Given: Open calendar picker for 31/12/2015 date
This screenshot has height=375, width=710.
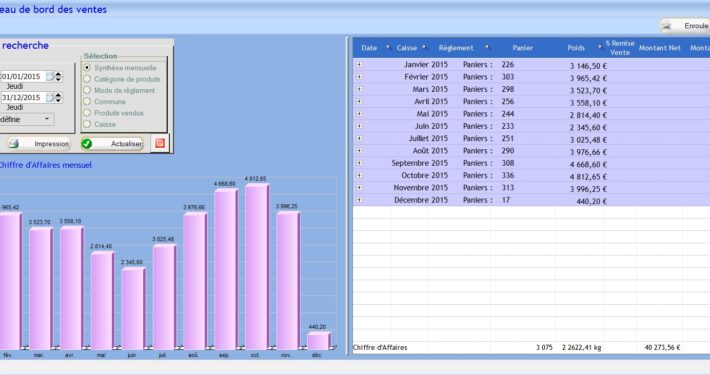Looking at the screenshot, I should tap(50, 97).
